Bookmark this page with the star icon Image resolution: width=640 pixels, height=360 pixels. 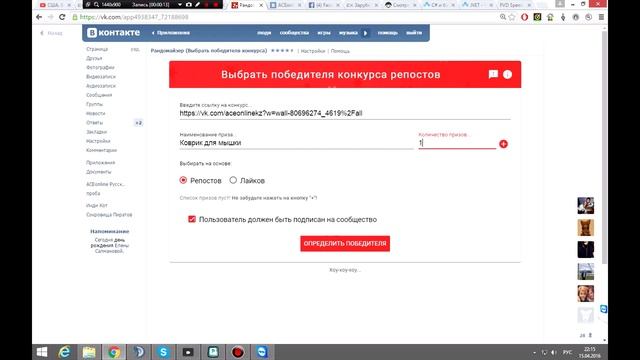point(512,17)
